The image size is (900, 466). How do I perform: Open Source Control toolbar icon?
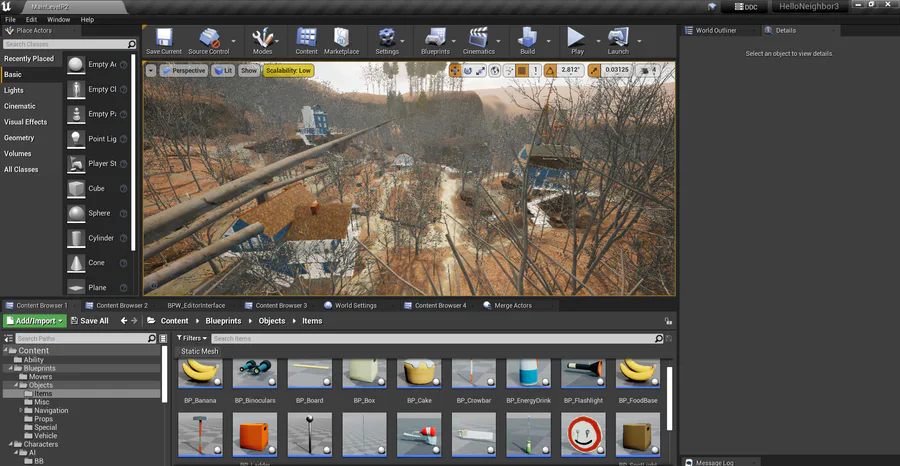pyautogui.click(x=210, y=37)
